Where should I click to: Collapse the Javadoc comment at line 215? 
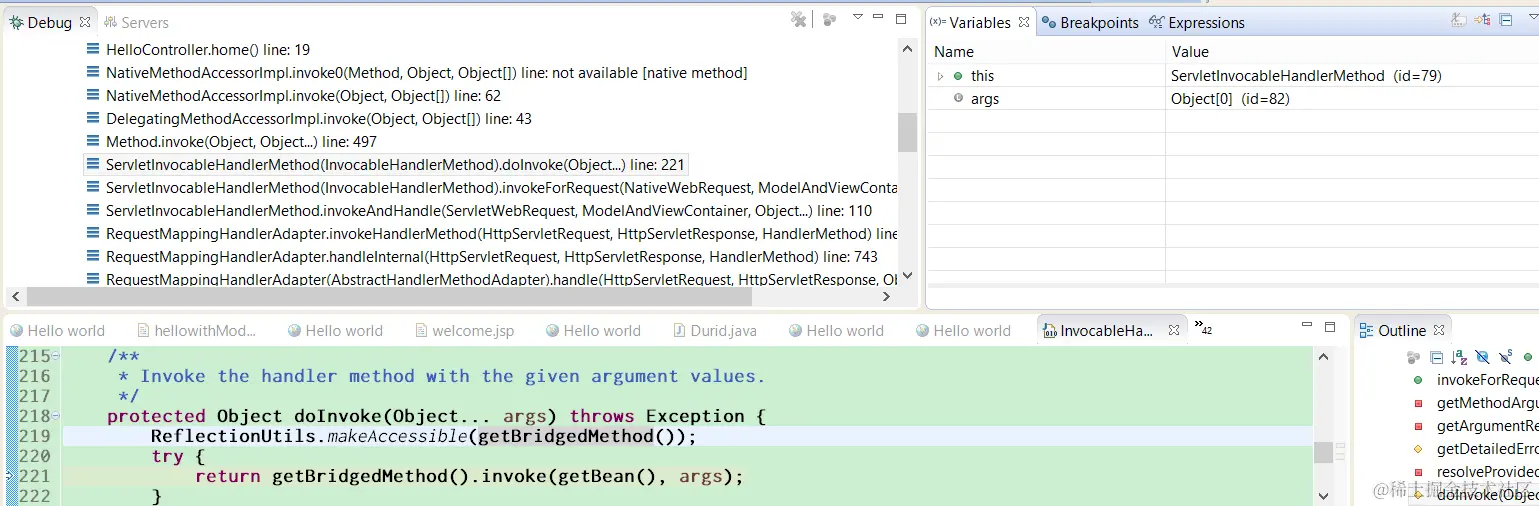click(56, 356)
